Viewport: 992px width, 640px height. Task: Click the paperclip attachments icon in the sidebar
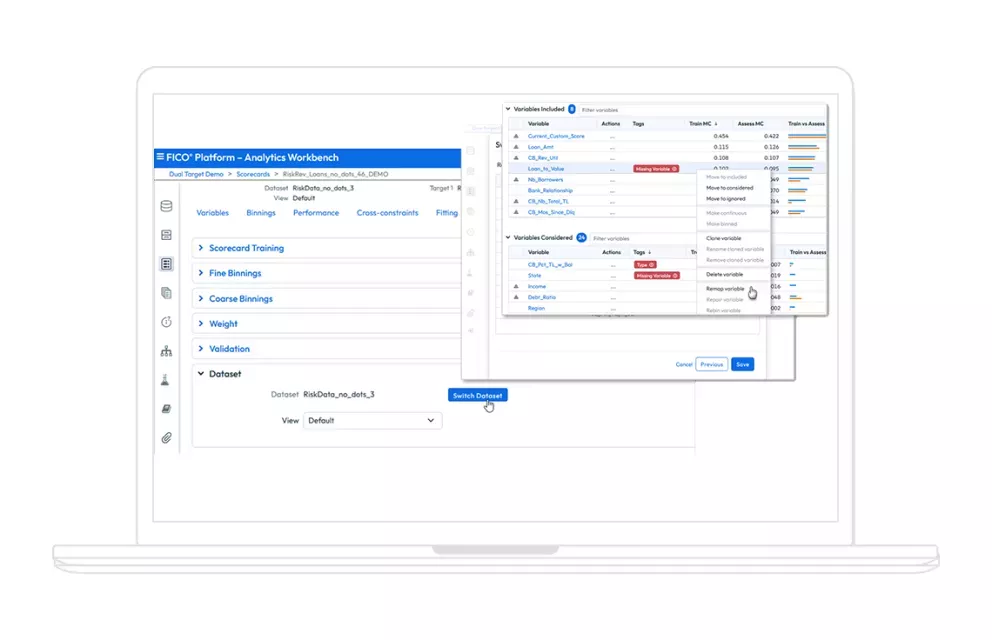(165, 437)
